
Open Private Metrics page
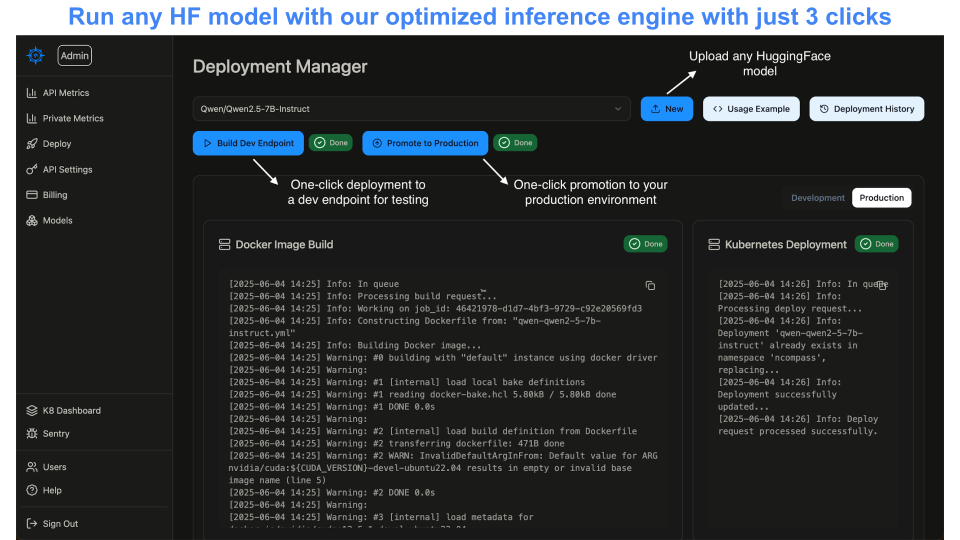(72, 118)
